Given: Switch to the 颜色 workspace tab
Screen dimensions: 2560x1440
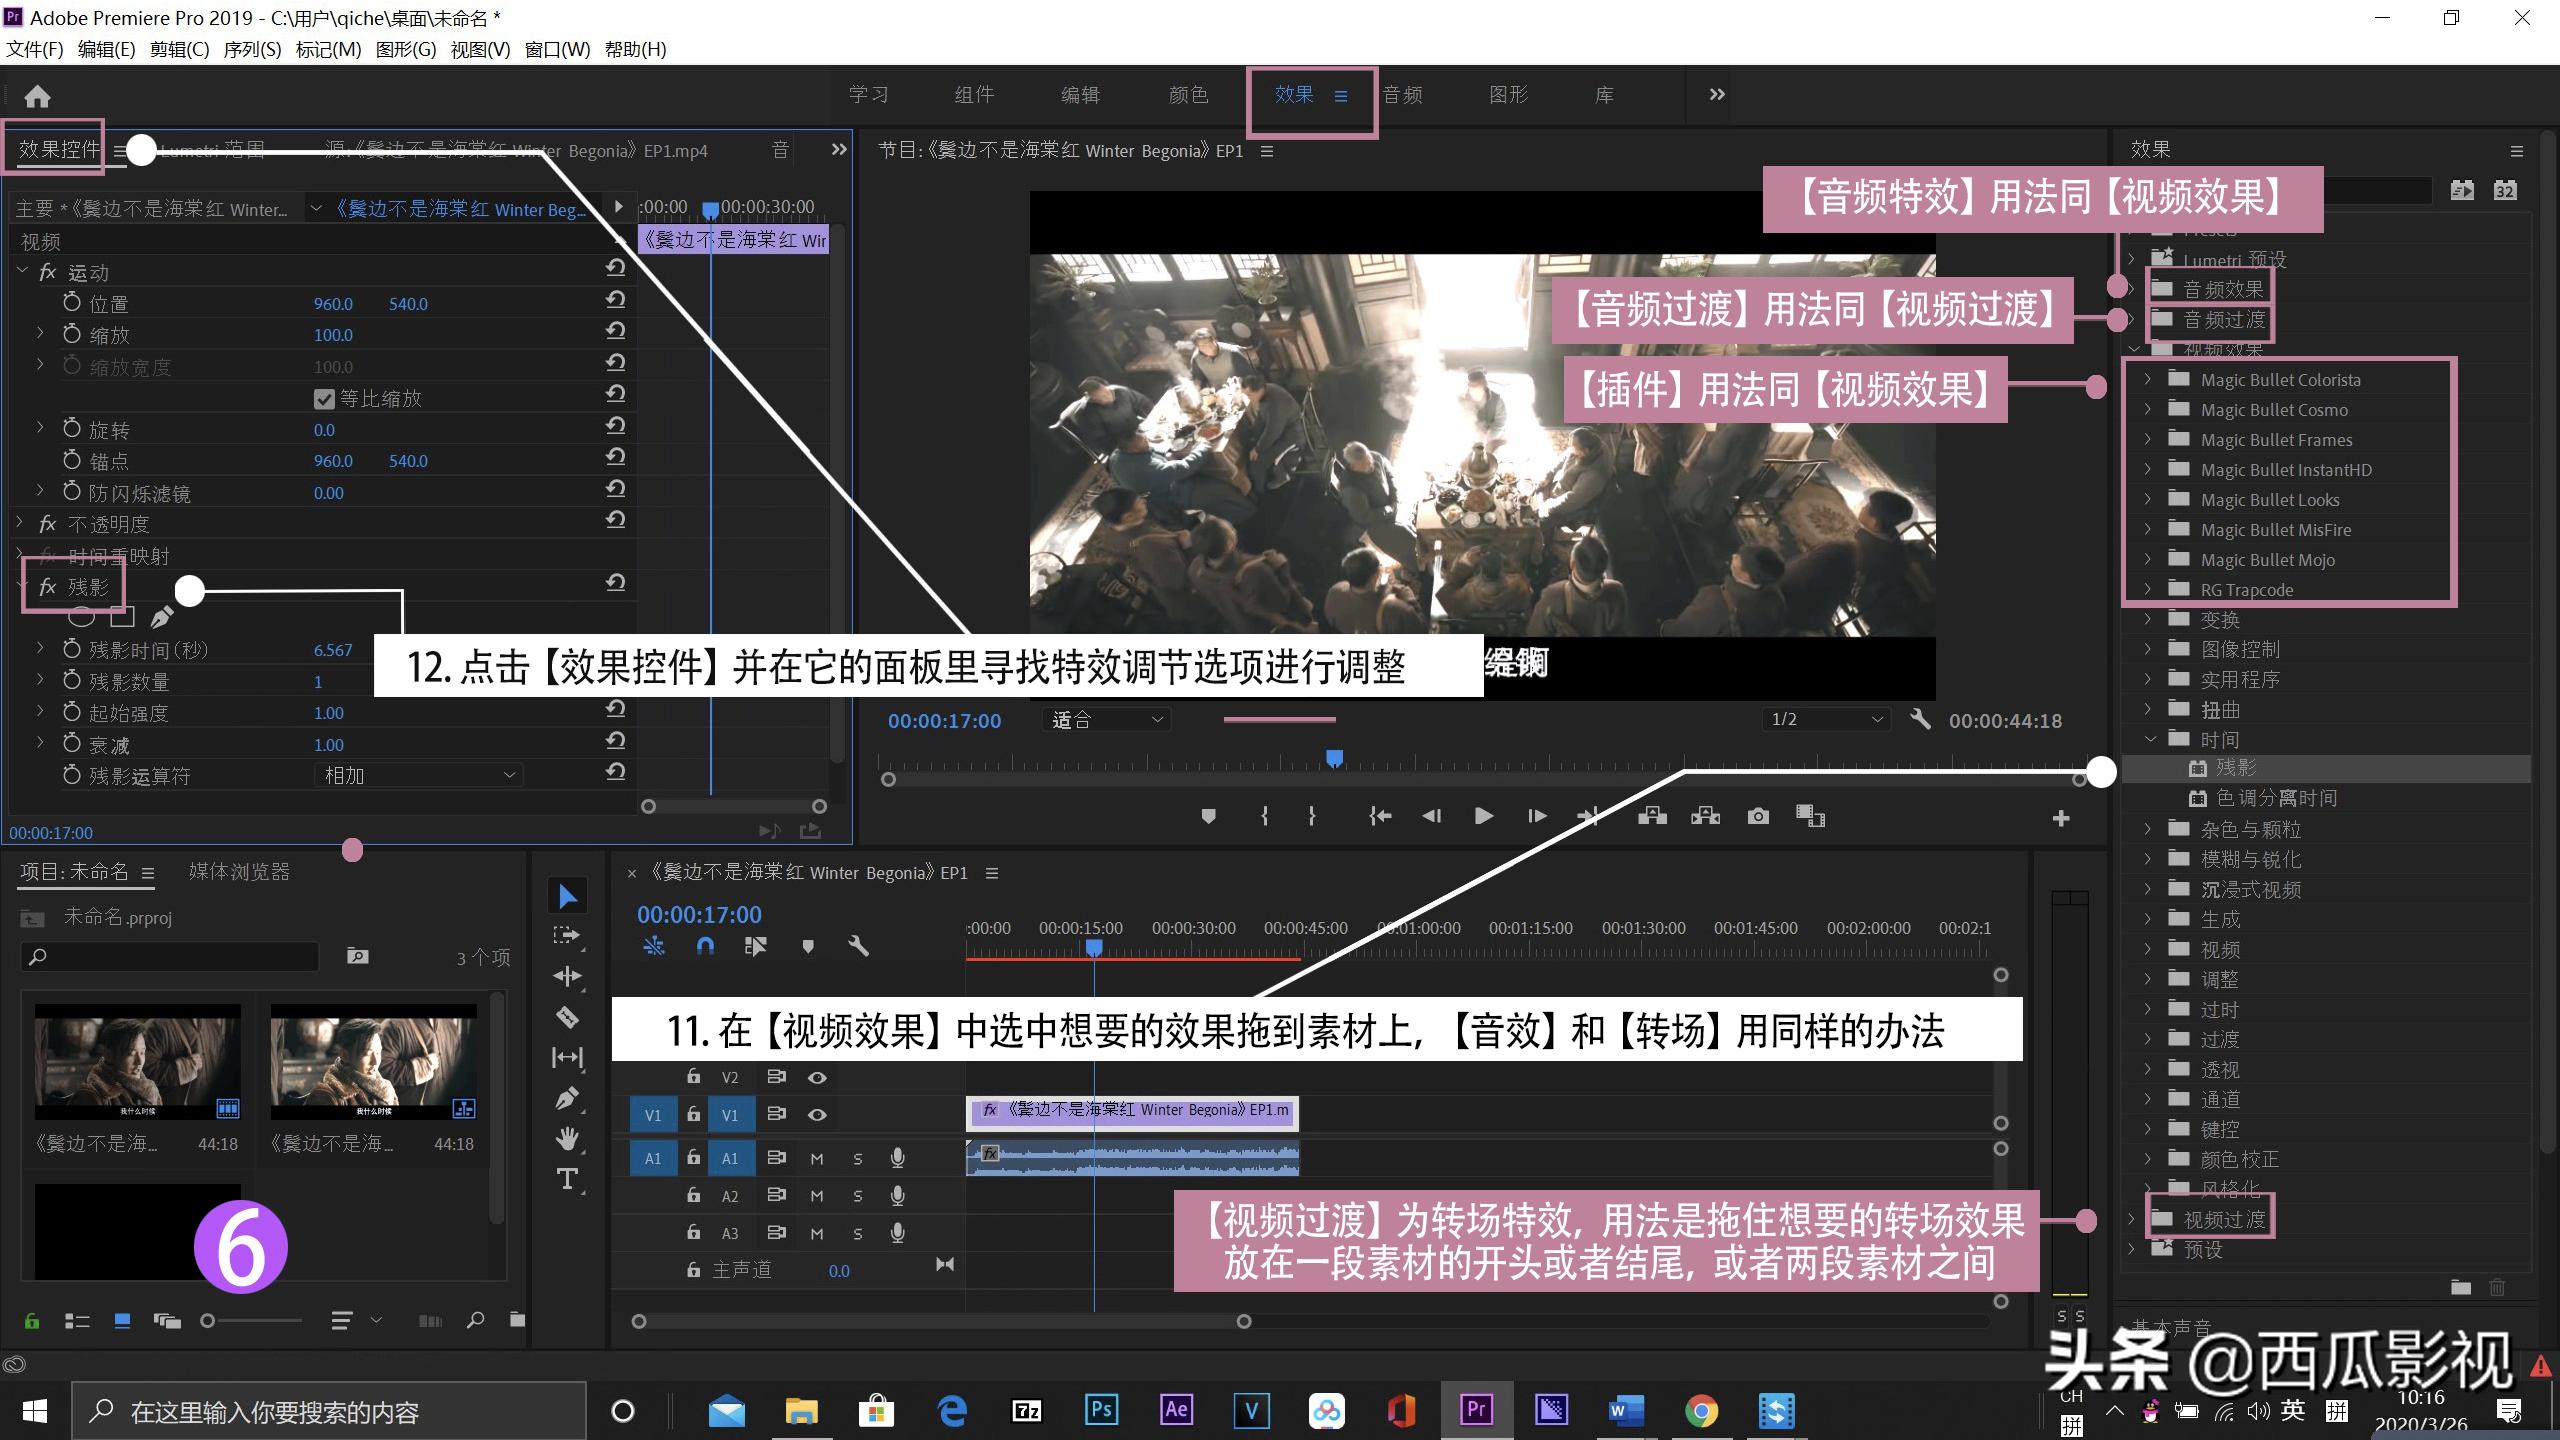Looking at the screenshot, I should pyautogui.click(x=1186, y=95).
